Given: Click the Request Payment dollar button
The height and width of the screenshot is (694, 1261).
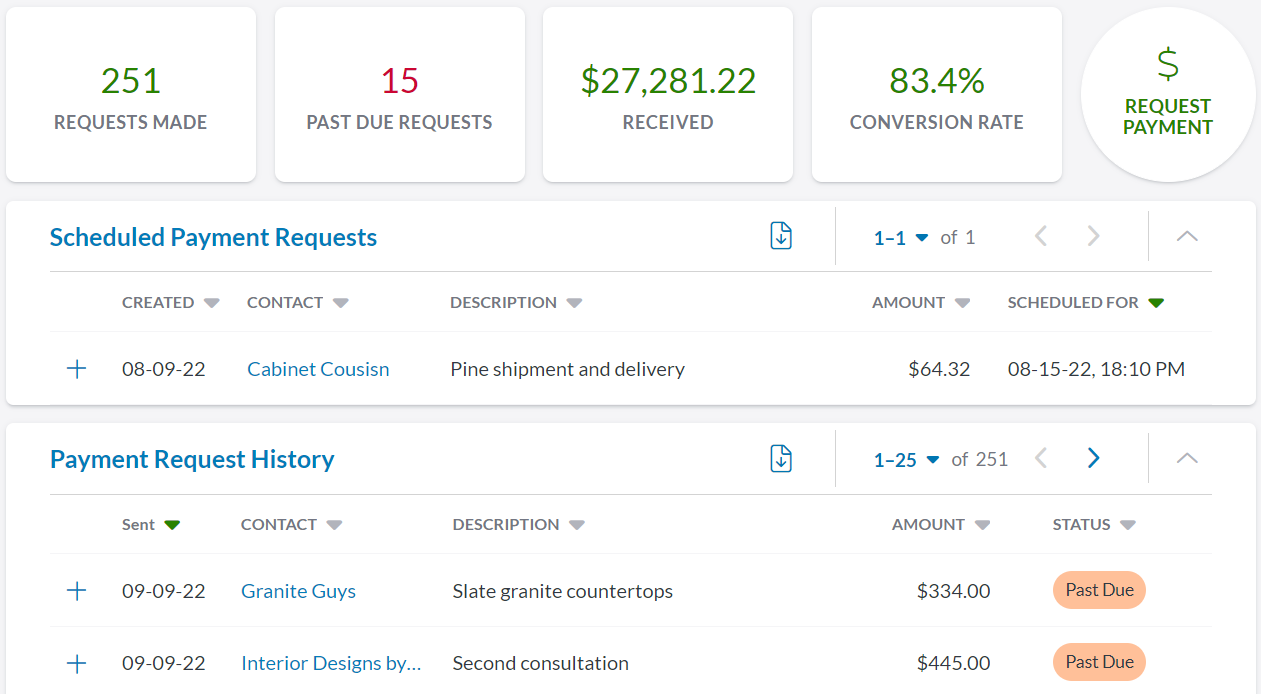Looking at the screenshot, I should (1167, 95).
